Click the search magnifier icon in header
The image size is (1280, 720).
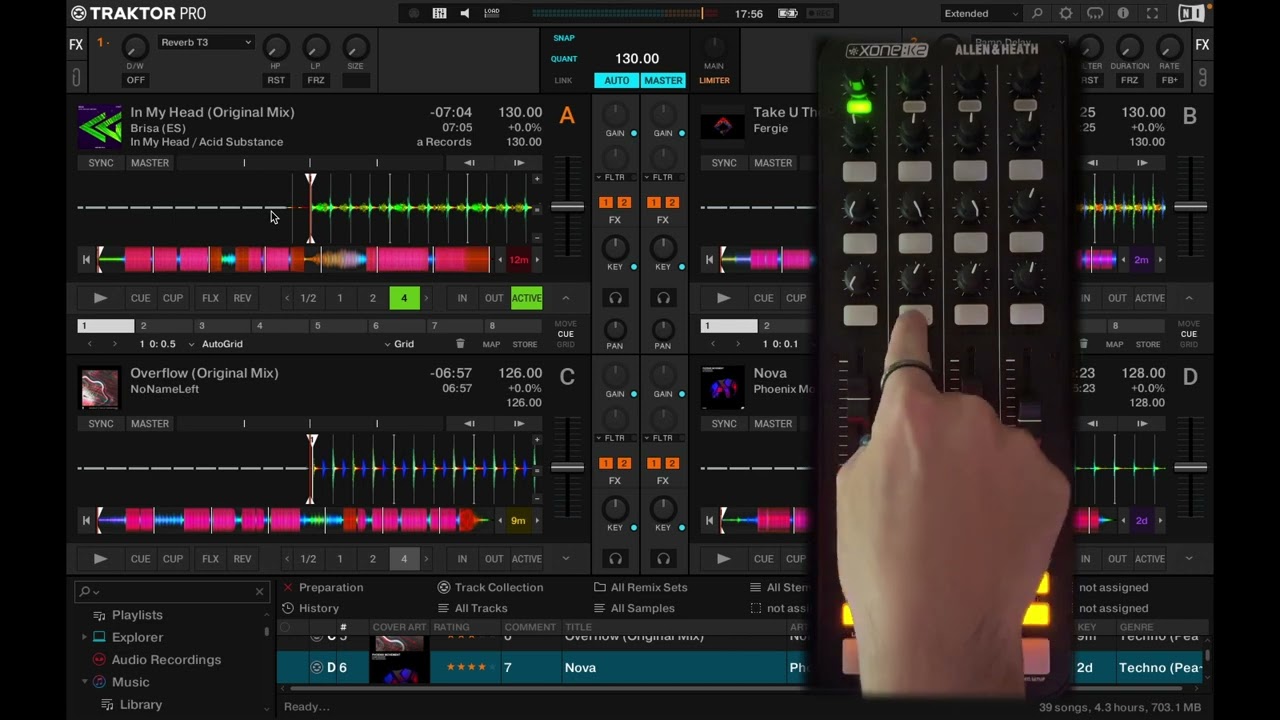[1037, 13]
